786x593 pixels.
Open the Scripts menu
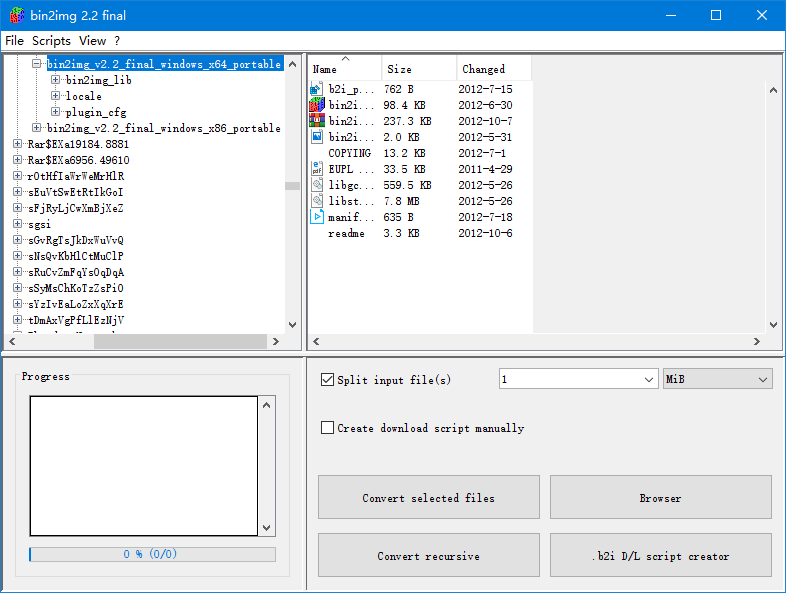point(51,41)
